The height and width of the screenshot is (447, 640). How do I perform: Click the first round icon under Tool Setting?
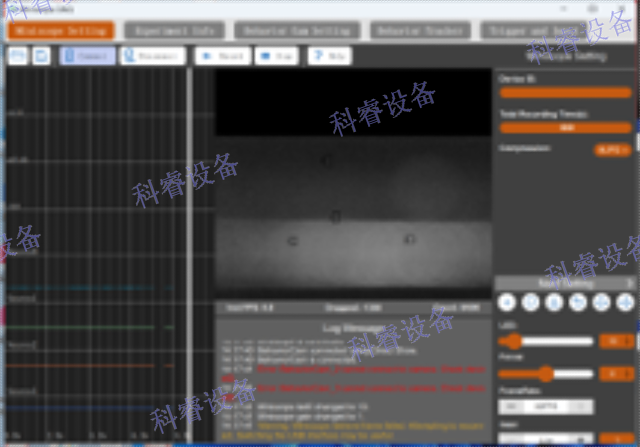pos(507,303)
